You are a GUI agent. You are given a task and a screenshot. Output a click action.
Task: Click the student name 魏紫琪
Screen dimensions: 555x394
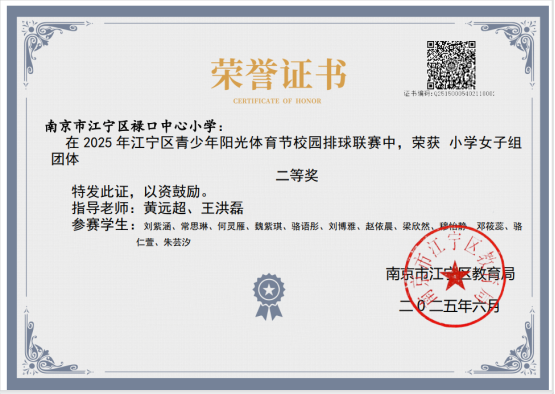coord(268,226)
